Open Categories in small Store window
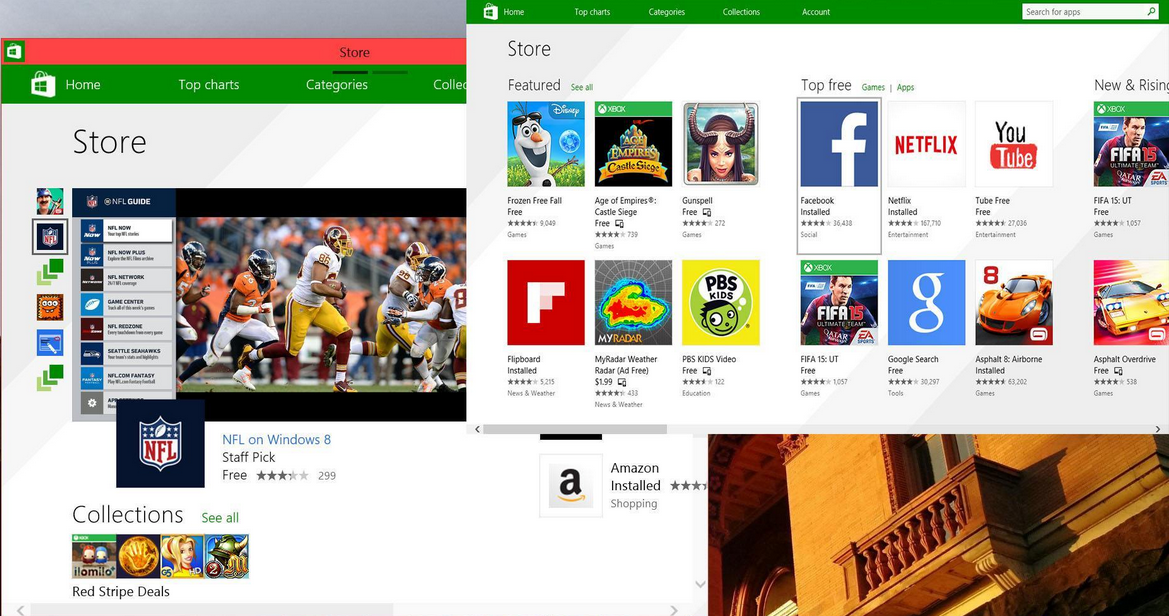This screenshot has width=1169, height=616. (x=667, y=12)
